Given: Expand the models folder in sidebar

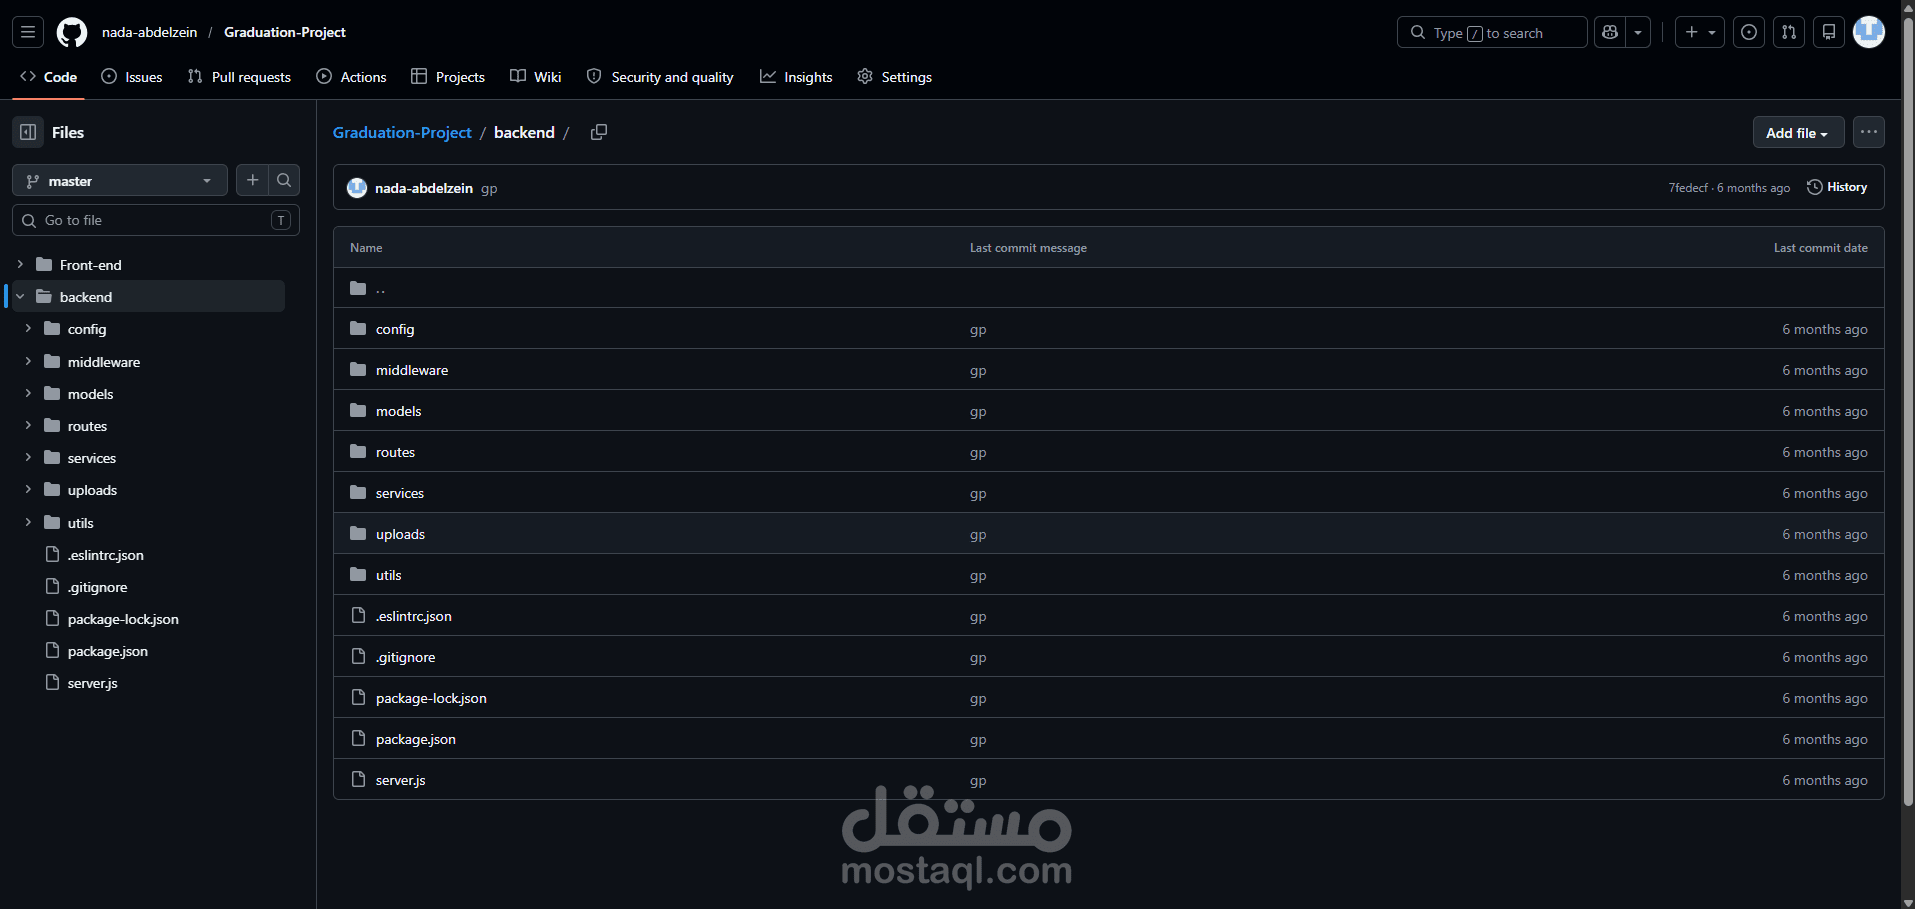Looking at the screenshot, I should (x=28, y=393).
